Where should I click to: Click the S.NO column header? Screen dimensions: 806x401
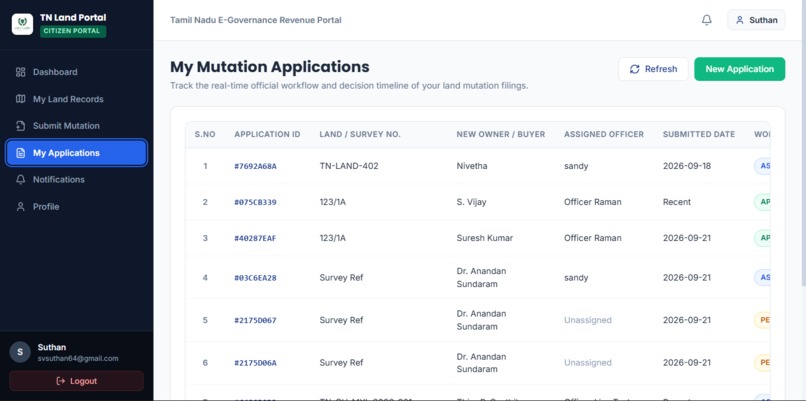pyautogui.click(x=205, y=134)
